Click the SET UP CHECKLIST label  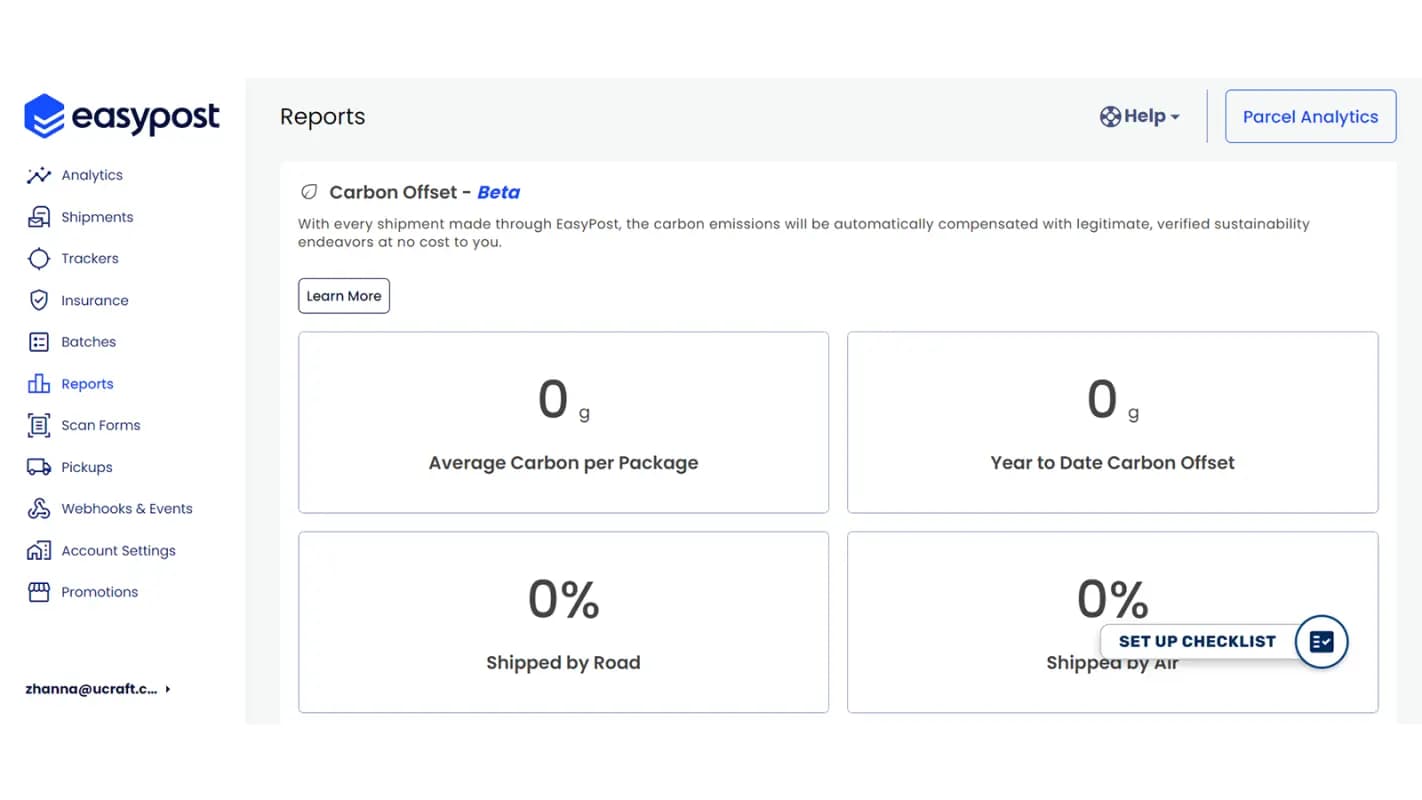pos(1197,642)
